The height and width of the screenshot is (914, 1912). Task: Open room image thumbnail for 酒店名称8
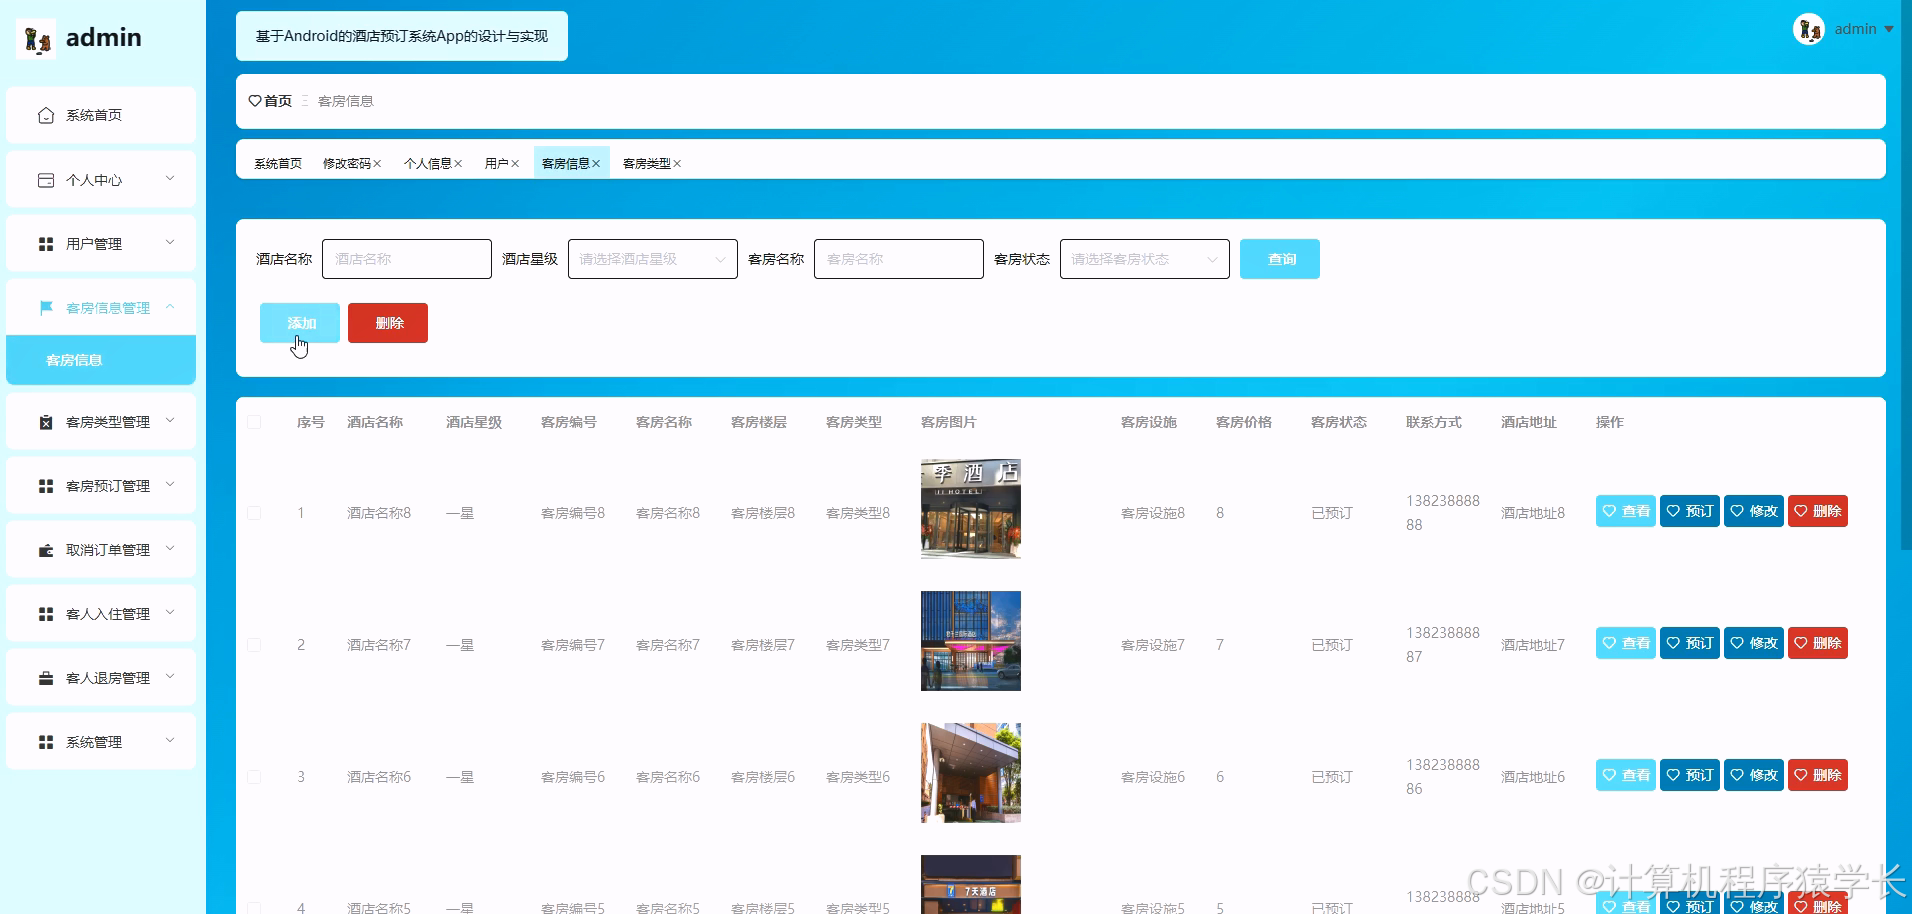pos(971,509)
